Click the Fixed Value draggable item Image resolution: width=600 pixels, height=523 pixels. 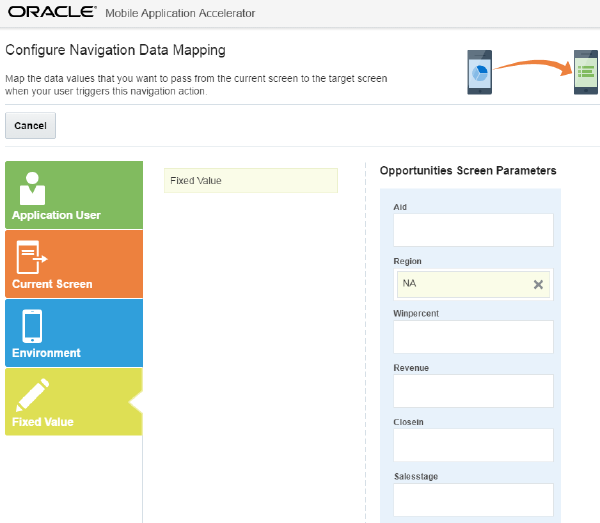pyautogui.click(x=250, y=181)
